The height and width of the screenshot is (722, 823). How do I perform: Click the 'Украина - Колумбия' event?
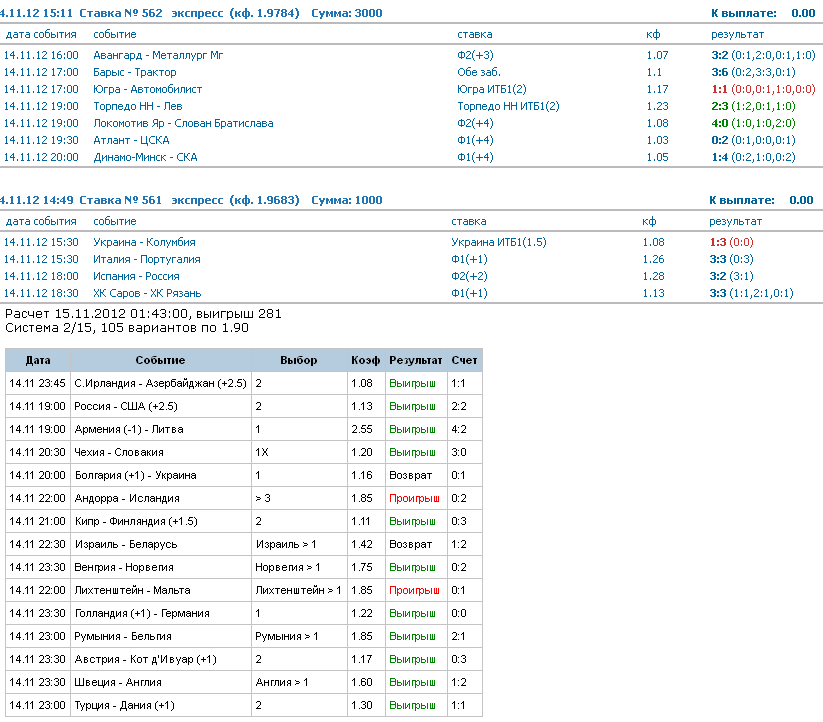tap(144, 242)
